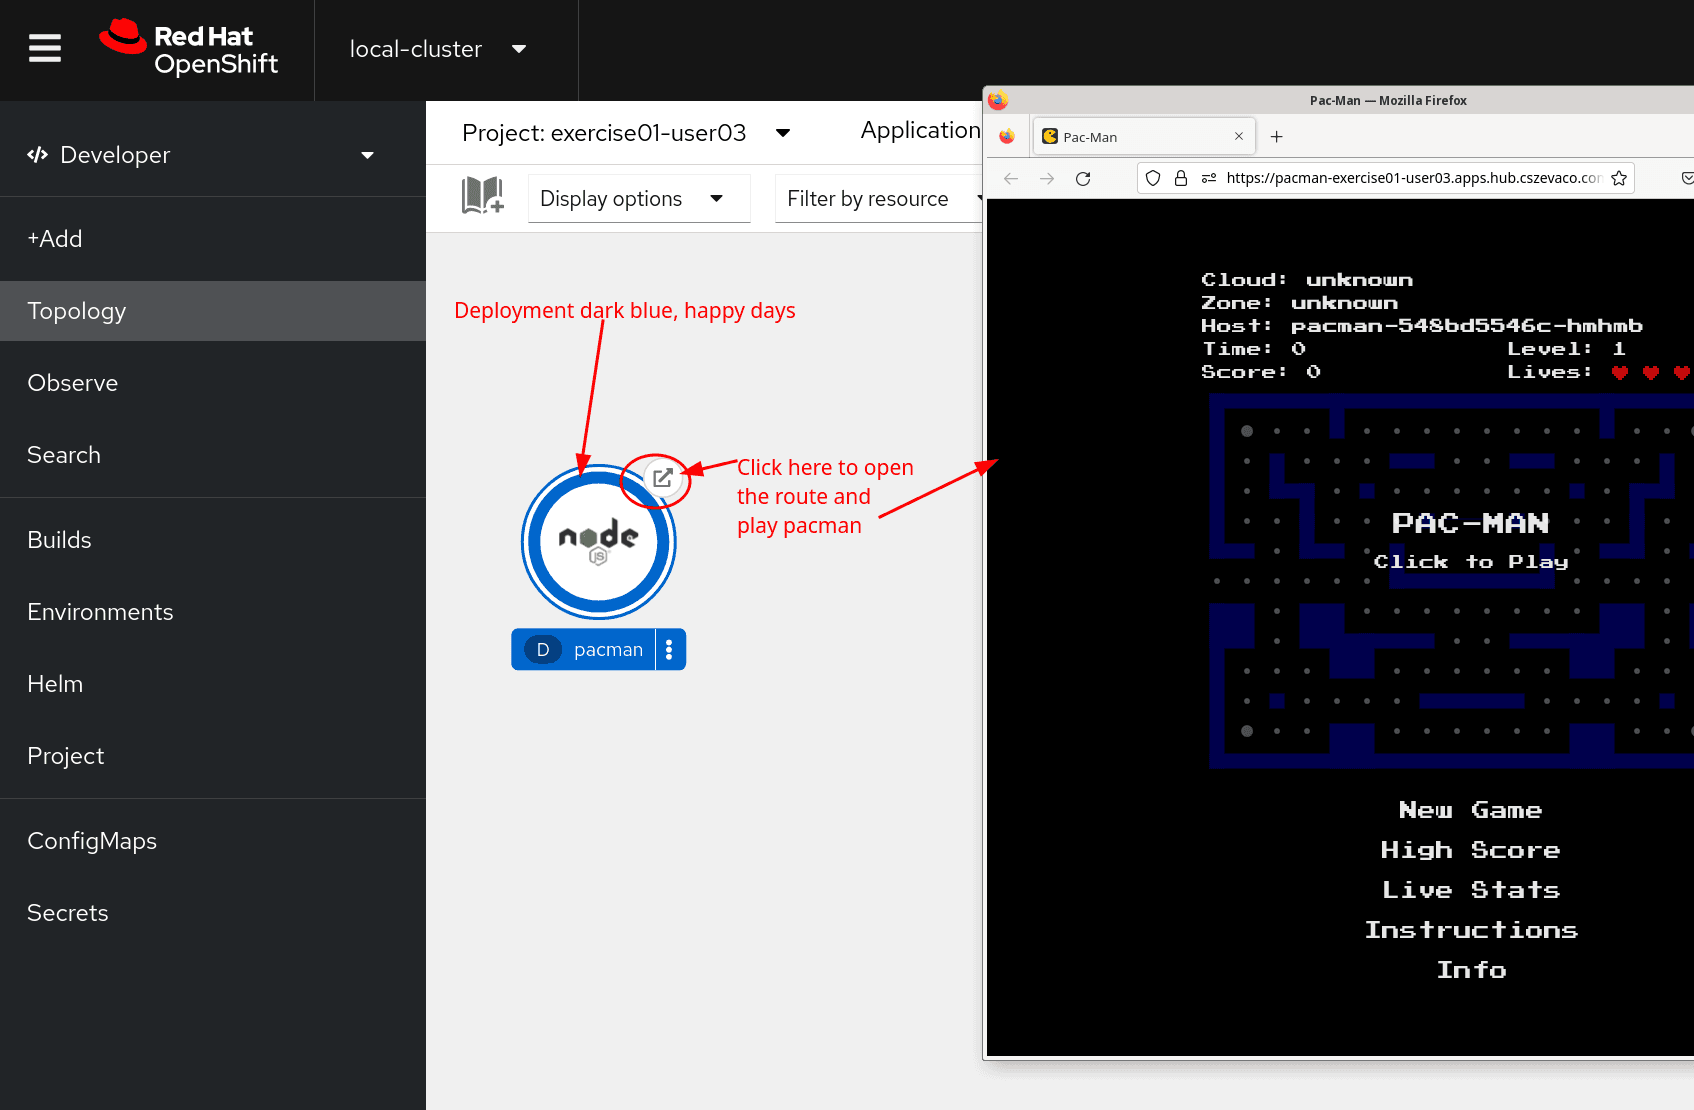
Task: Open route URL icon on pacman node
Action: pyautogui.click(x=662, y=478)
